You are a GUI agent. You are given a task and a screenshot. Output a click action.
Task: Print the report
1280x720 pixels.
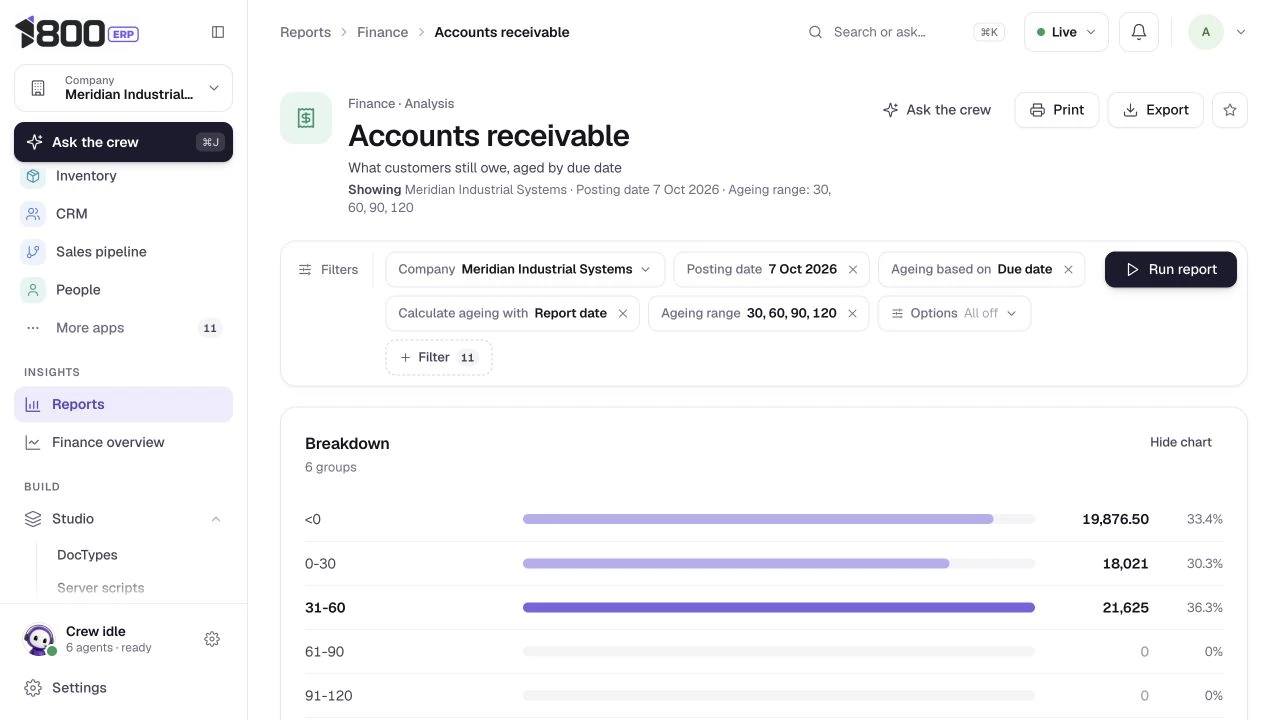(x=1057, y=110)
